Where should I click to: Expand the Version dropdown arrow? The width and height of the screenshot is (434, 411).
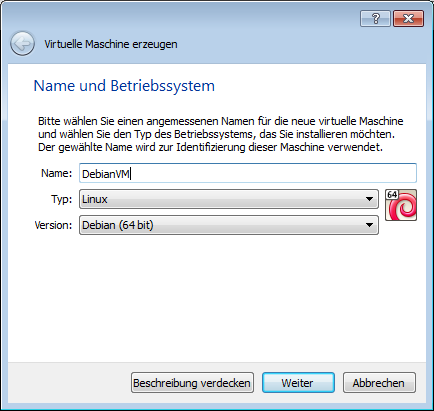[x=369, y=225]
